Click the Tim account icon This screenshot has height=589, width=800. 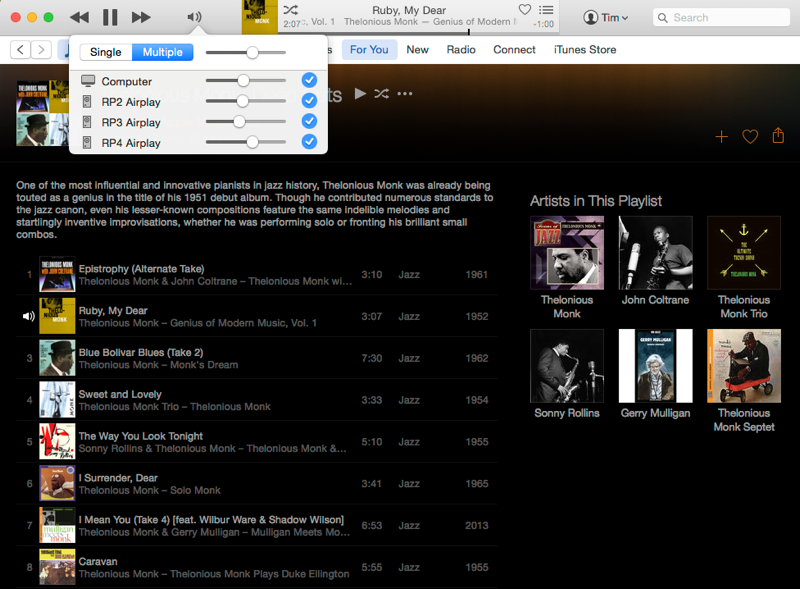590,17
